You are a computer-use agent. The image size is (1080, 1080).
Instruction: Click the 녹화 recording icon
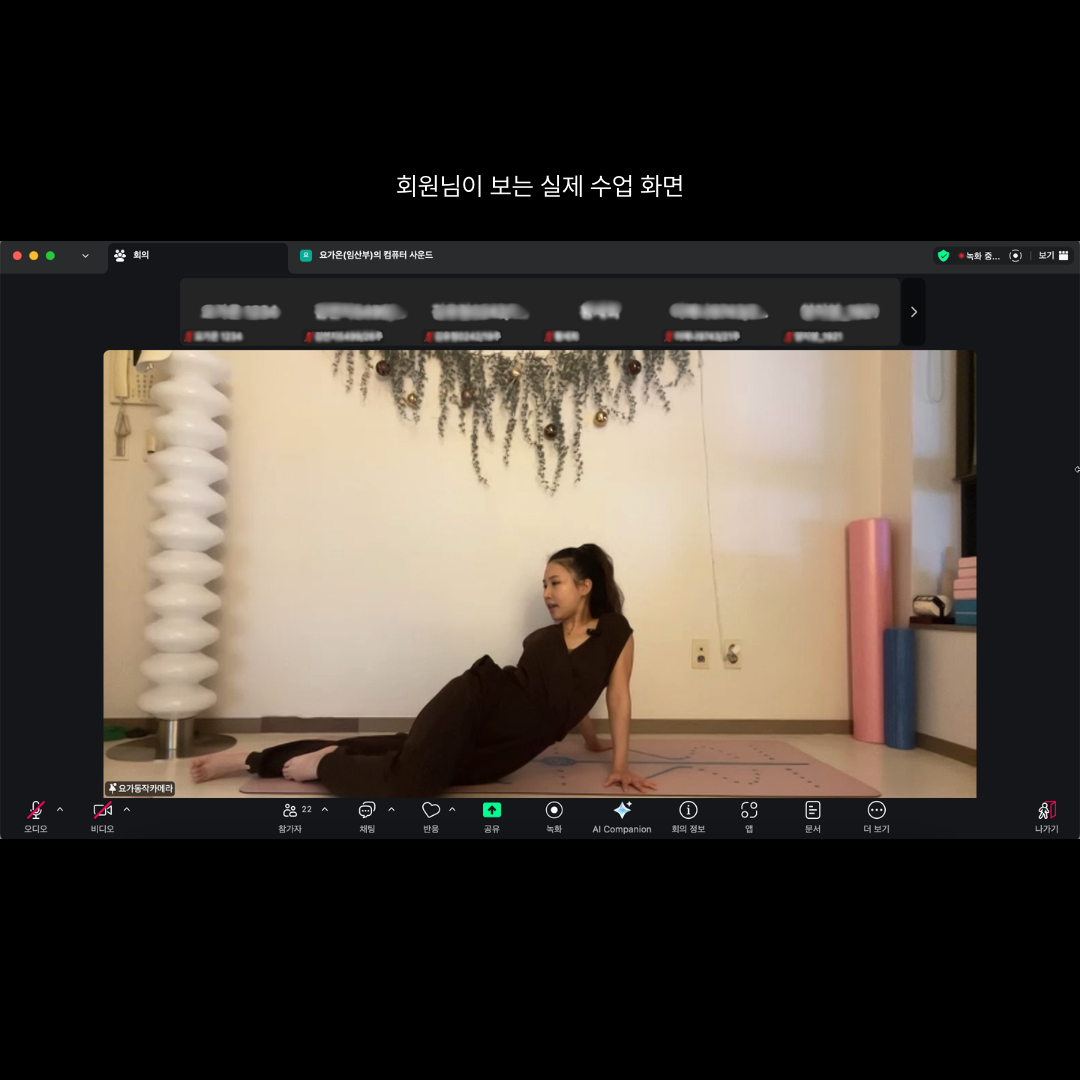pos(554,810)
